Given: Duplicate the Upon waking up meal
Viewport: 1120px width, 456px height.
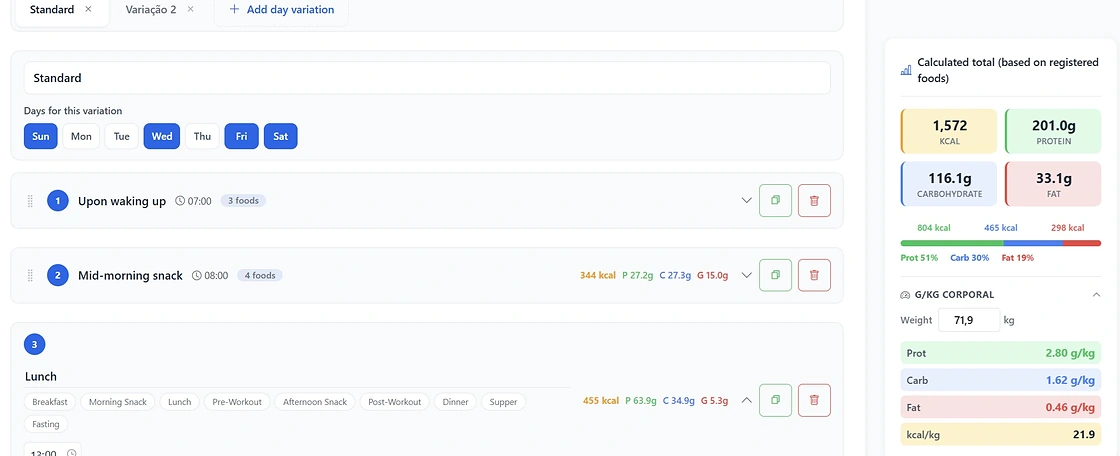Looking at the screenshot, I should (x=775, y=200).
